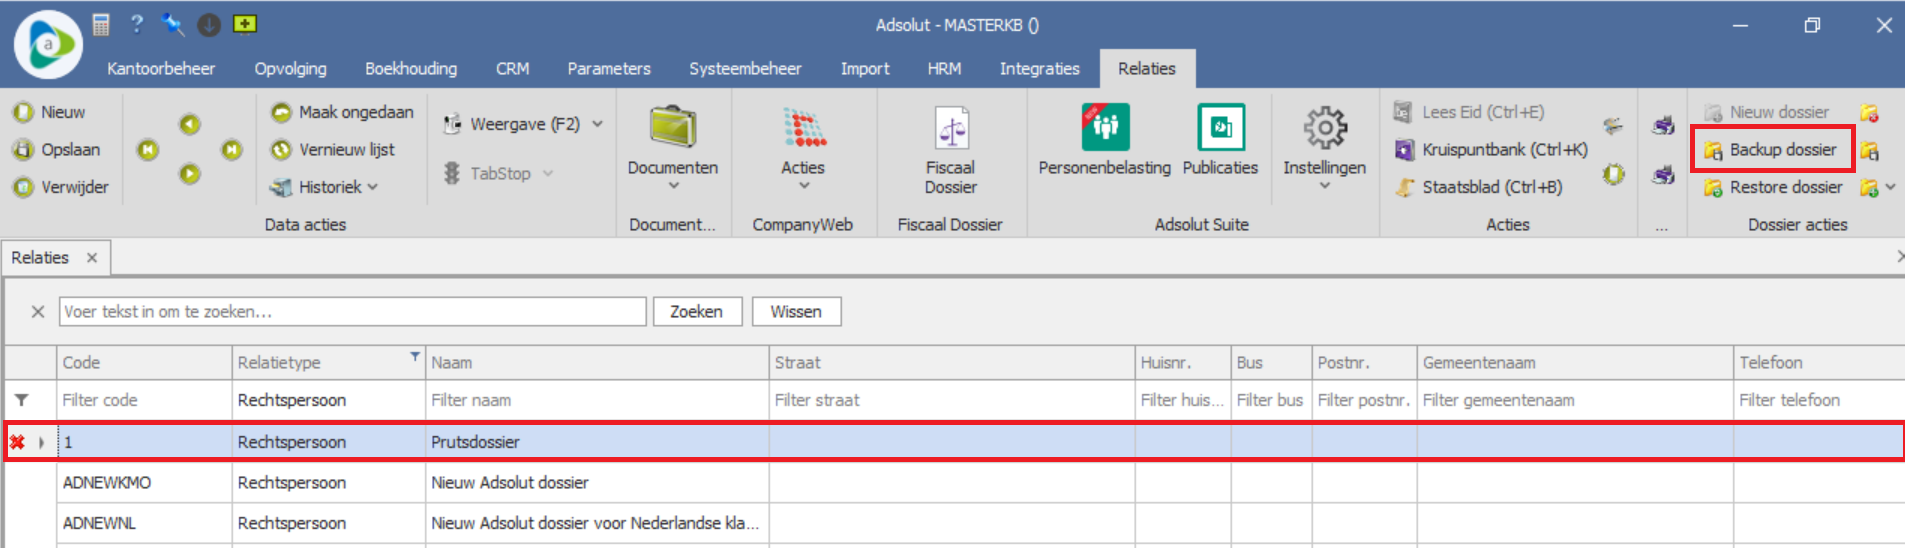Viewport: 1905px width, 548px height.
Task: Expand the Prutsdossier row indicator arrow
Action: pos(41,442)
